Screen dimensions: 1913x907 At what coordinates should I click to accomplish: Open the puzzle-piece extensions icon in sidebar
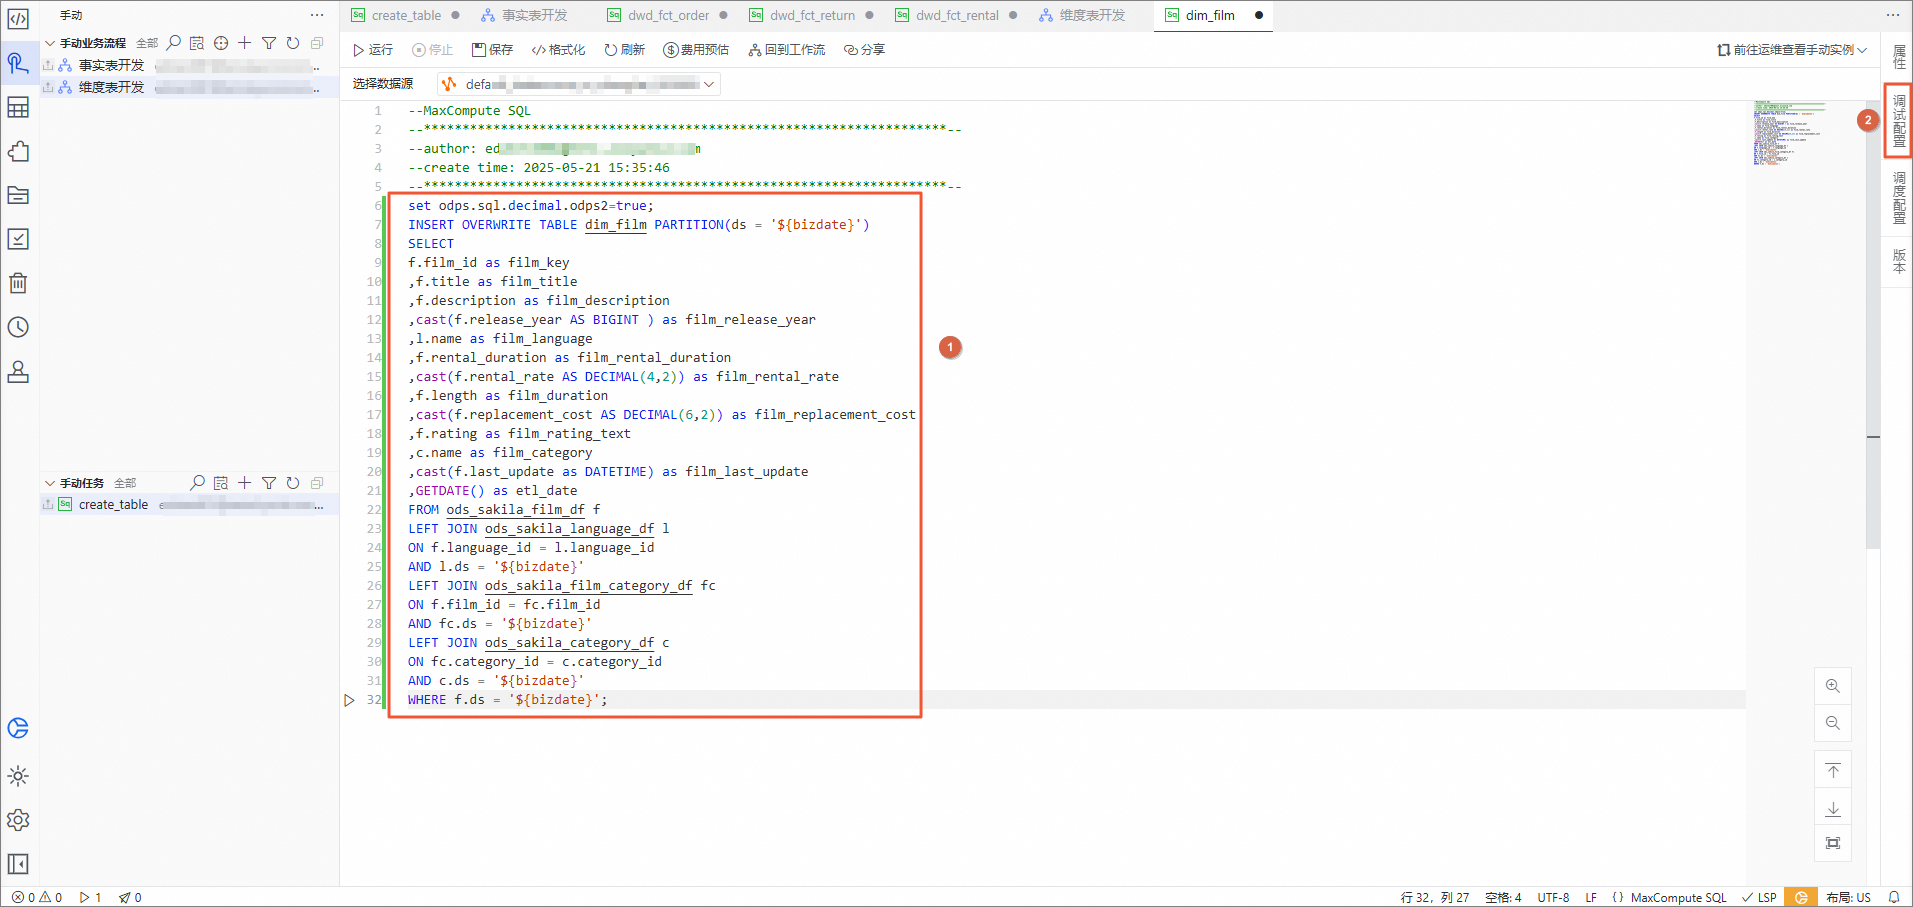[18, 151]
